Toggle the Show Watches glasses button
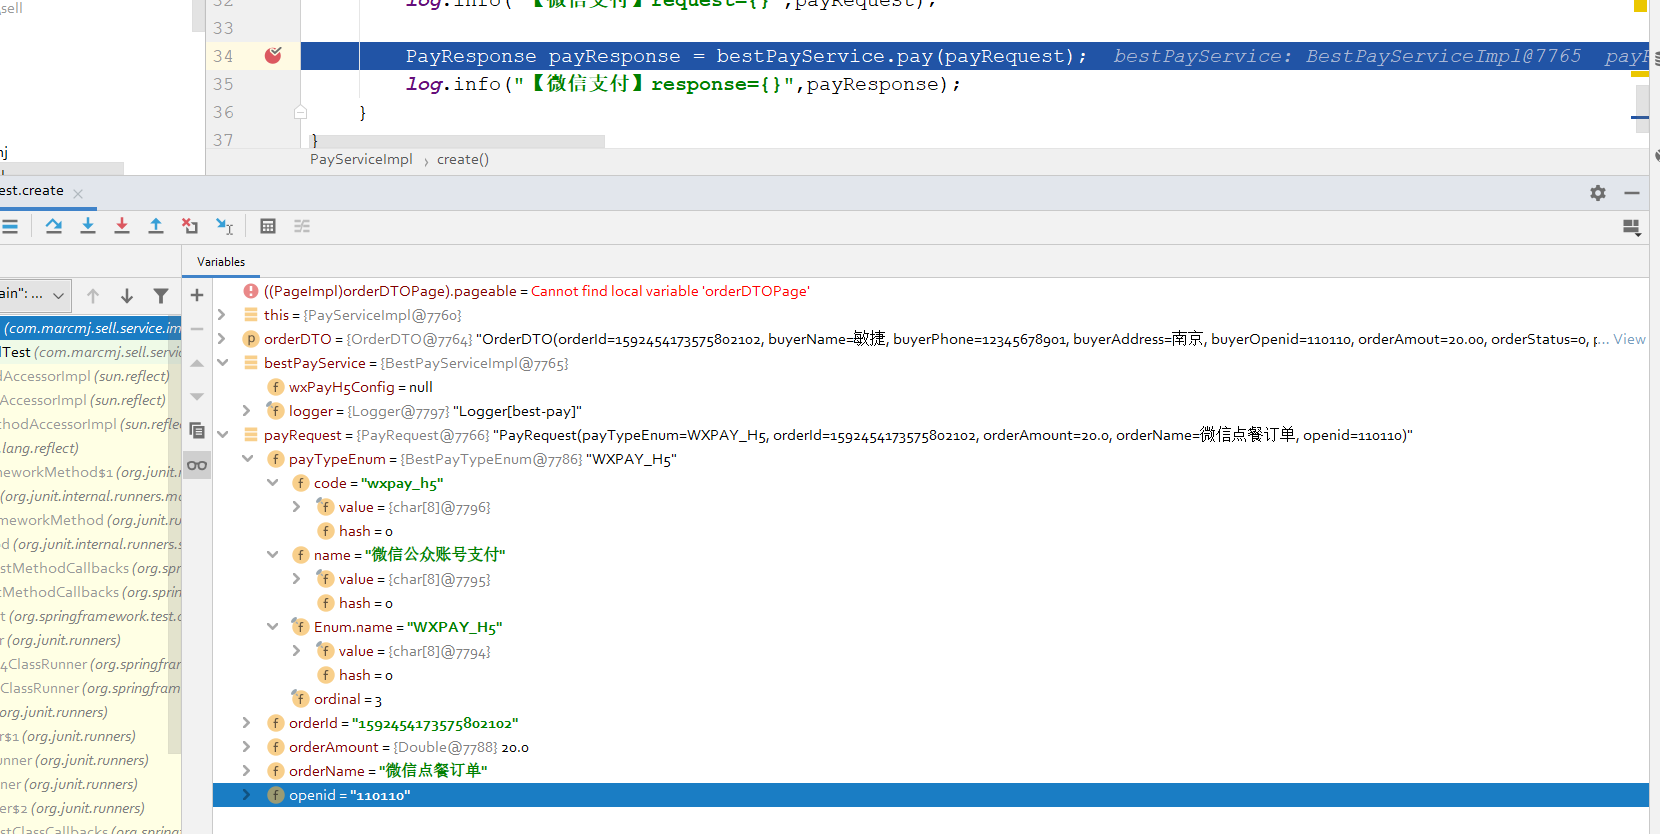 pyautogui.click(x=197, y=465)
